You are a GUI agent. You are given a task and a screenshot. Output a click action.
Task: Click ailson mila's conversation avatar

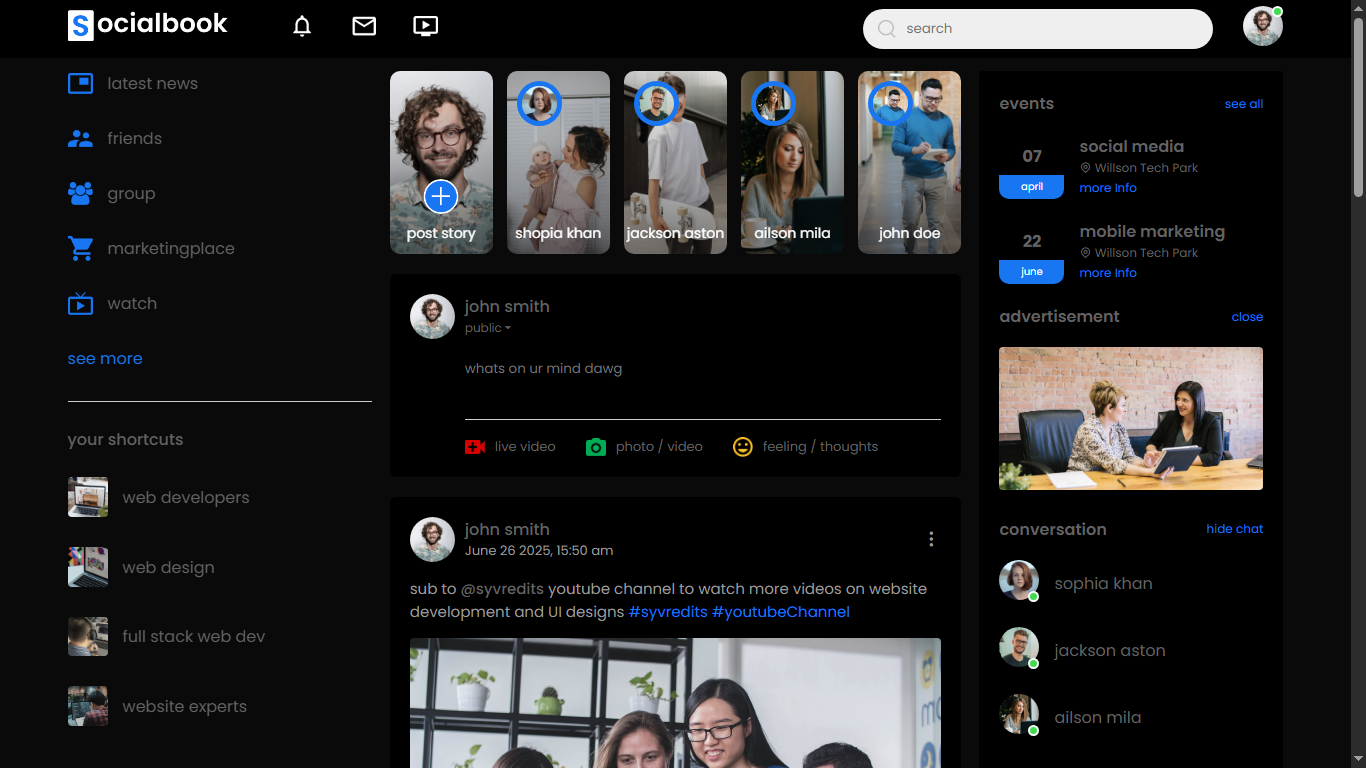(x=1019, y=714)
